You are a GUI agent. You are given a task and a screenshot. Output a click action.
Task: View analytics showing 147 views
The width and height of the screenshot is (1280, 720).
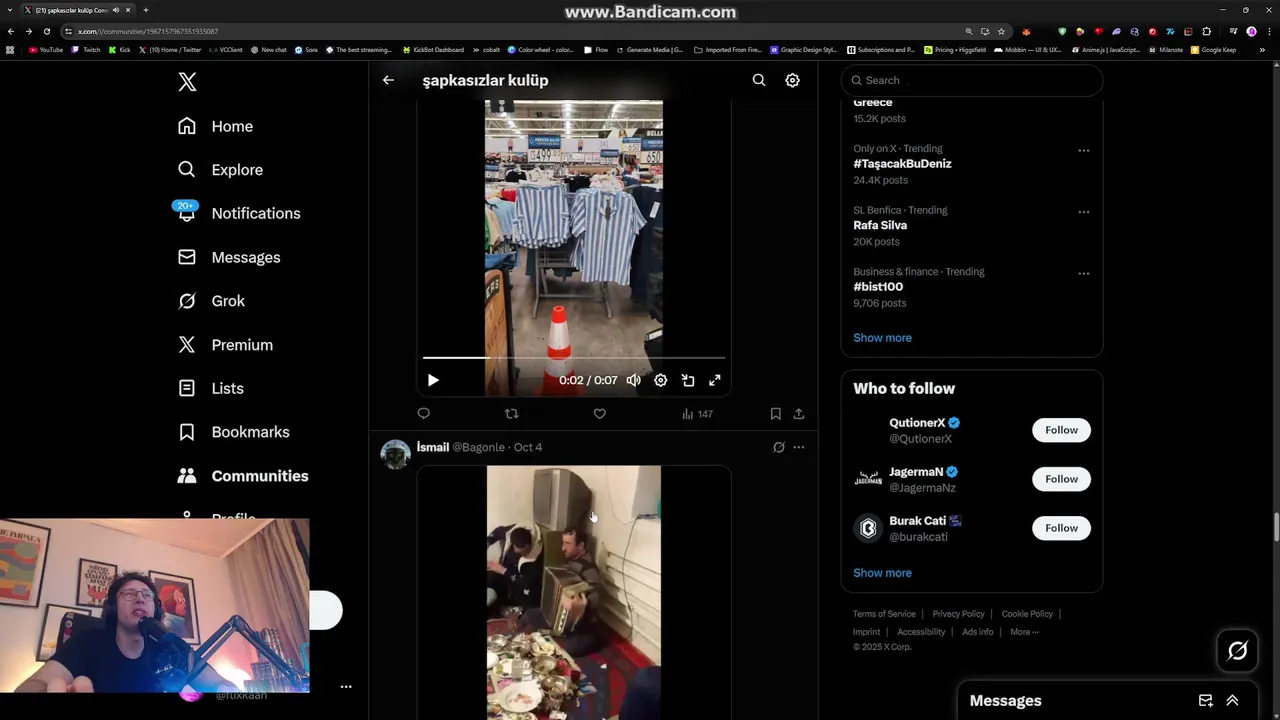[697, 414]
